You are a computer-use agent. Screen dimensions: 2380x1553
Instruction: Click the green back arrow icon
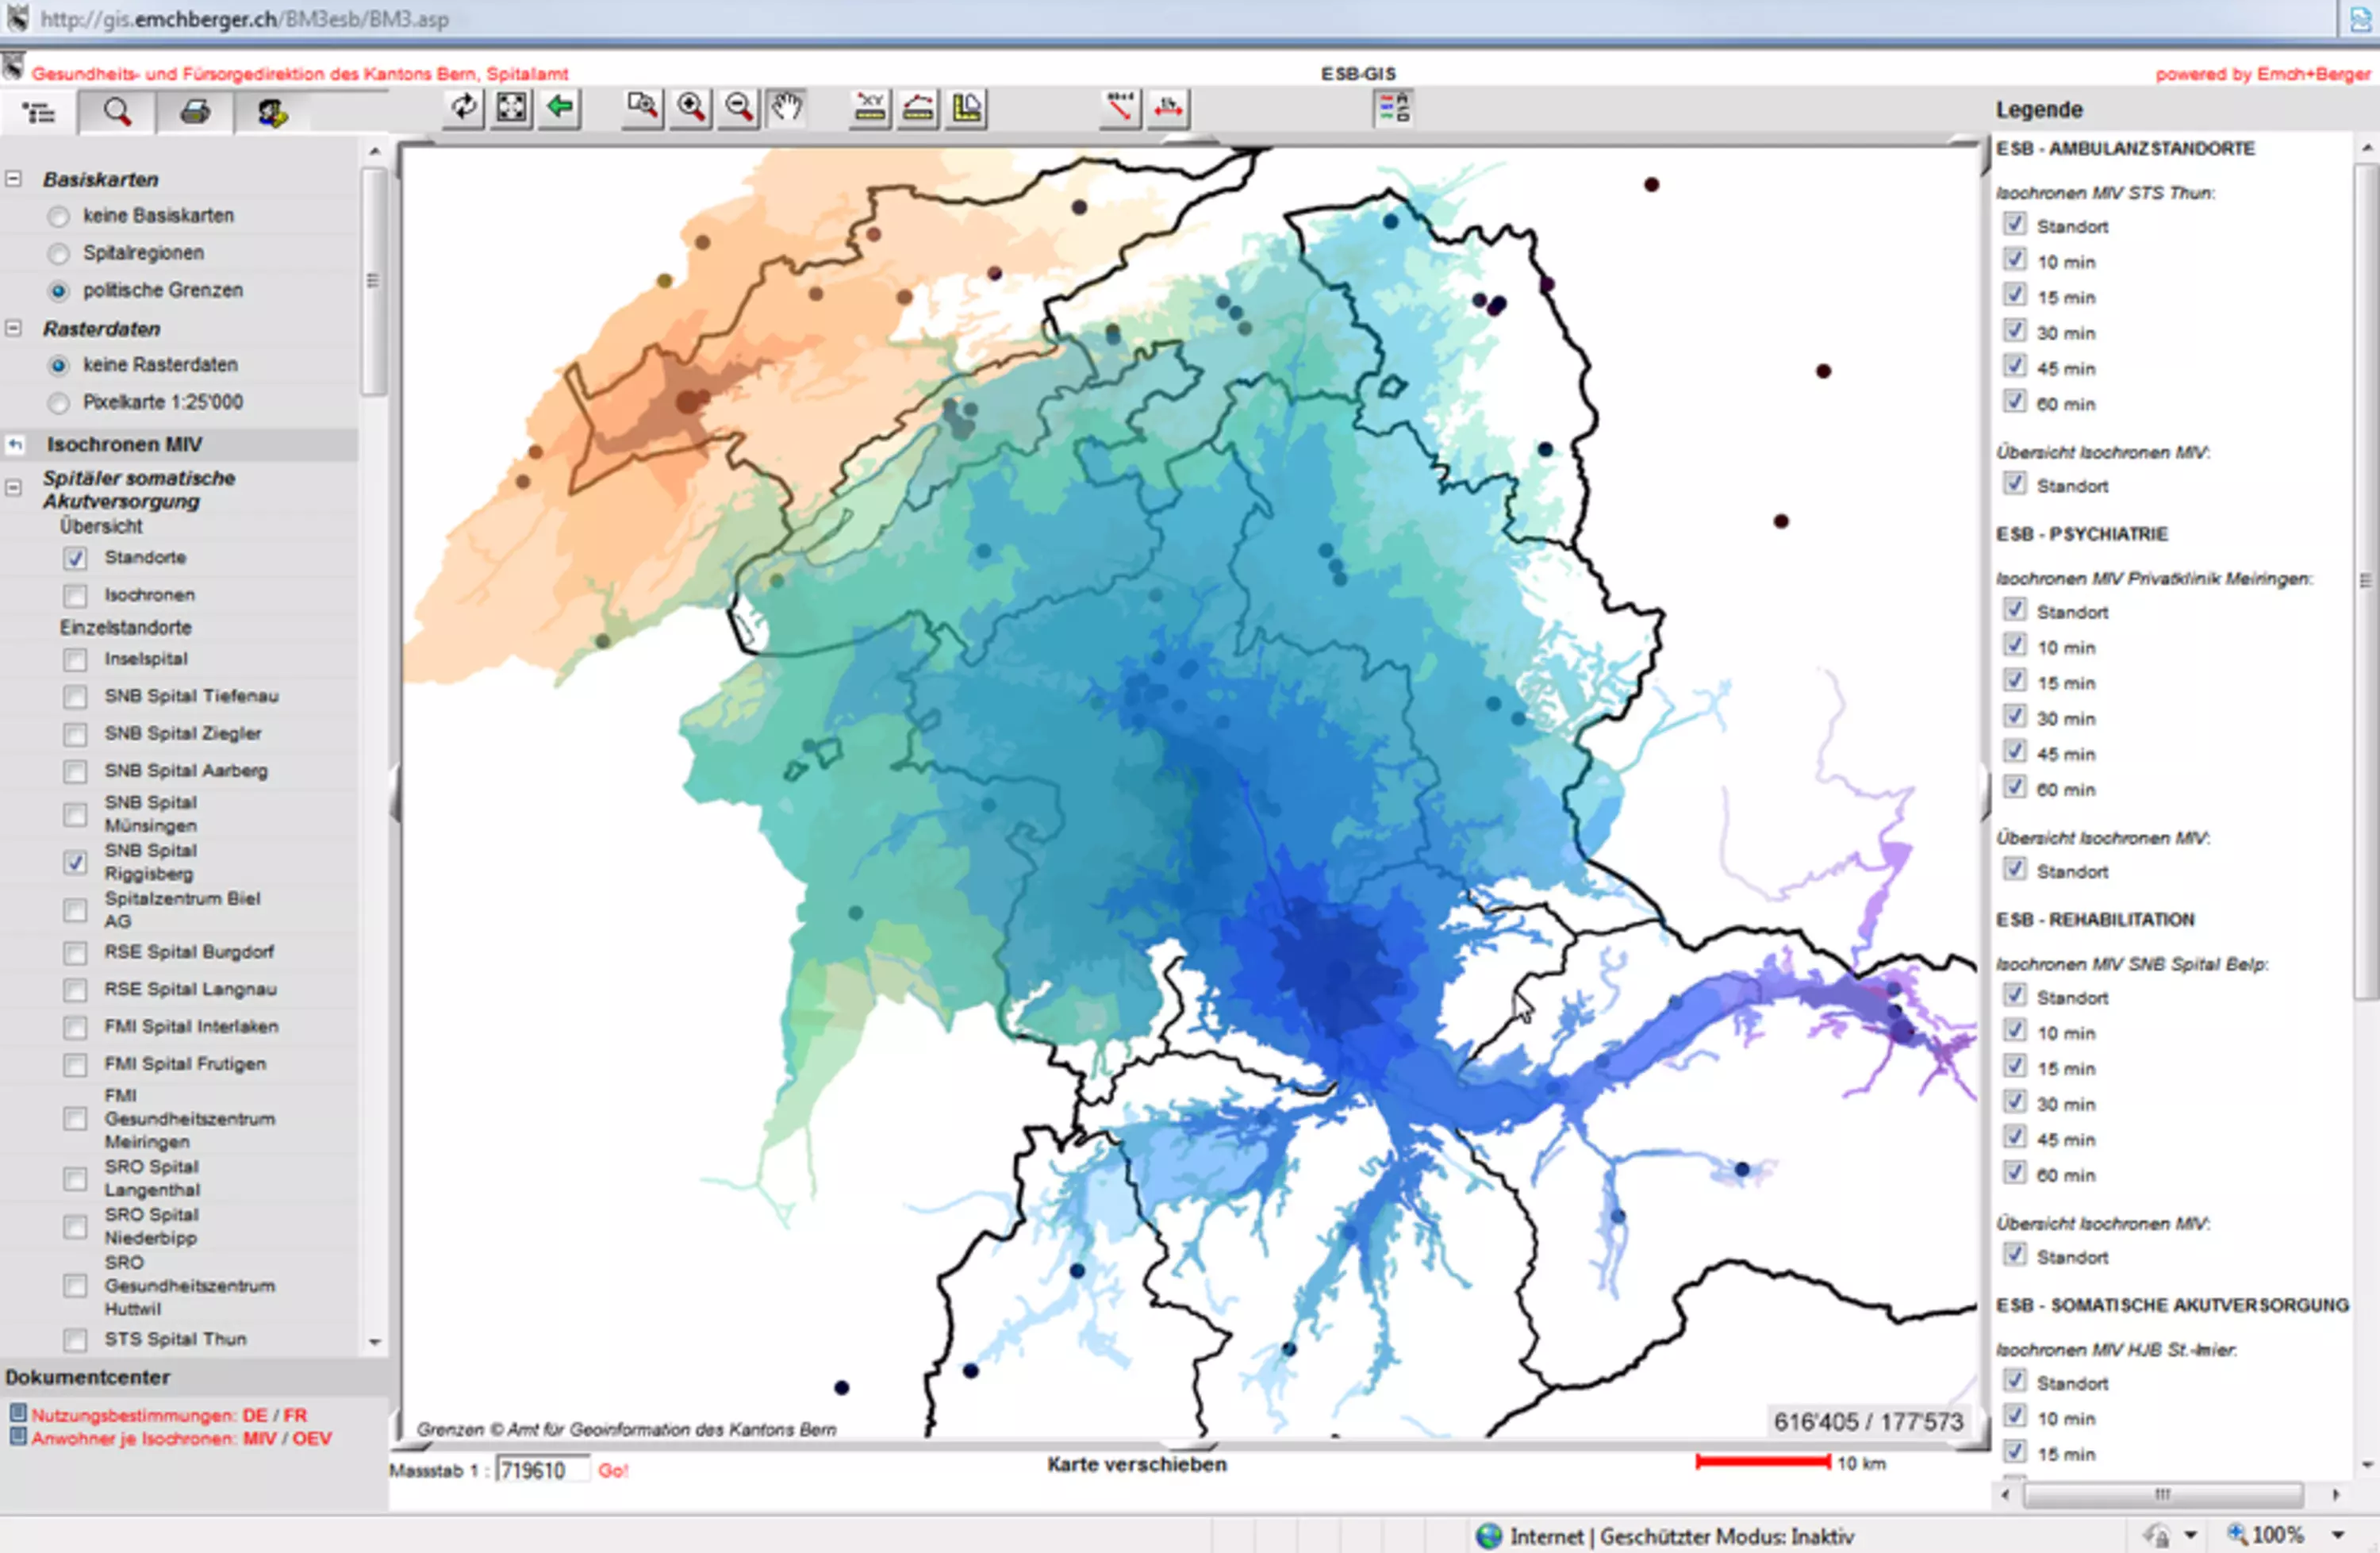pyautogui.click(x=560, y=108)
